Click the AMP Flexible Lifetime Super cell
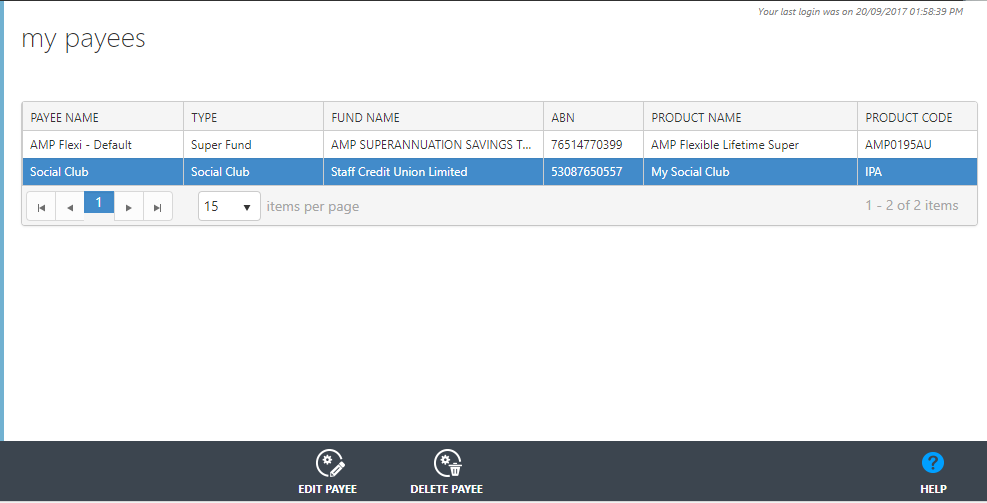Viewport: 987px width, 503px height. point(750,145)
